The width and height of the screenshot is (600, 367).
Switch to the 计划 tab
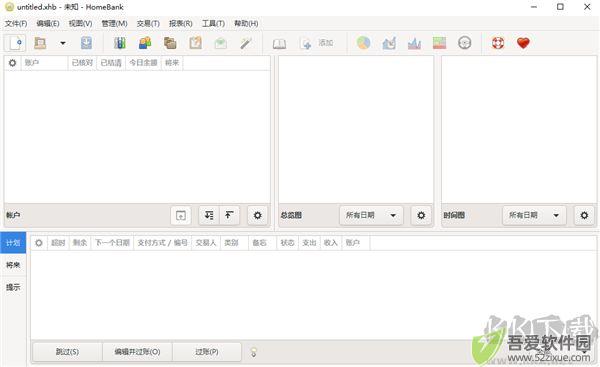coord(13,243)
